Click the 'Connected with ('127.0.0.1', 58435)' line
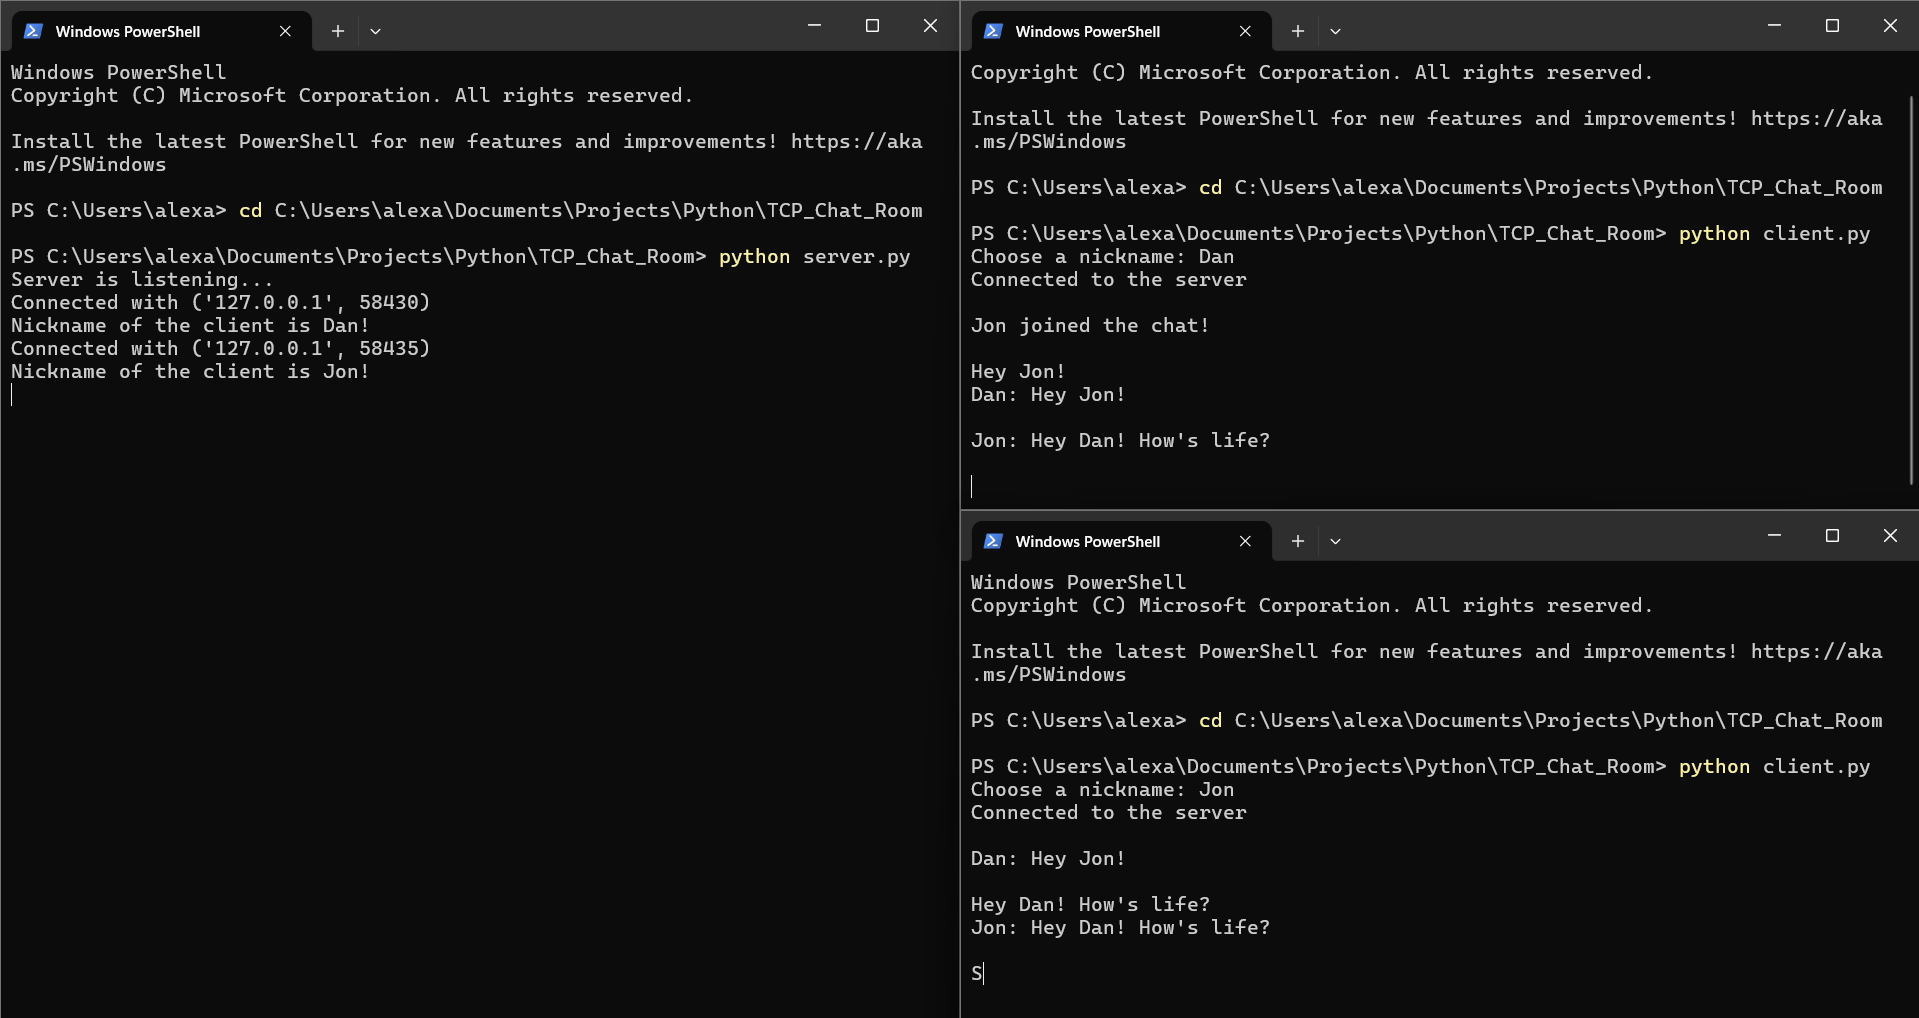 tap(220, 349)
